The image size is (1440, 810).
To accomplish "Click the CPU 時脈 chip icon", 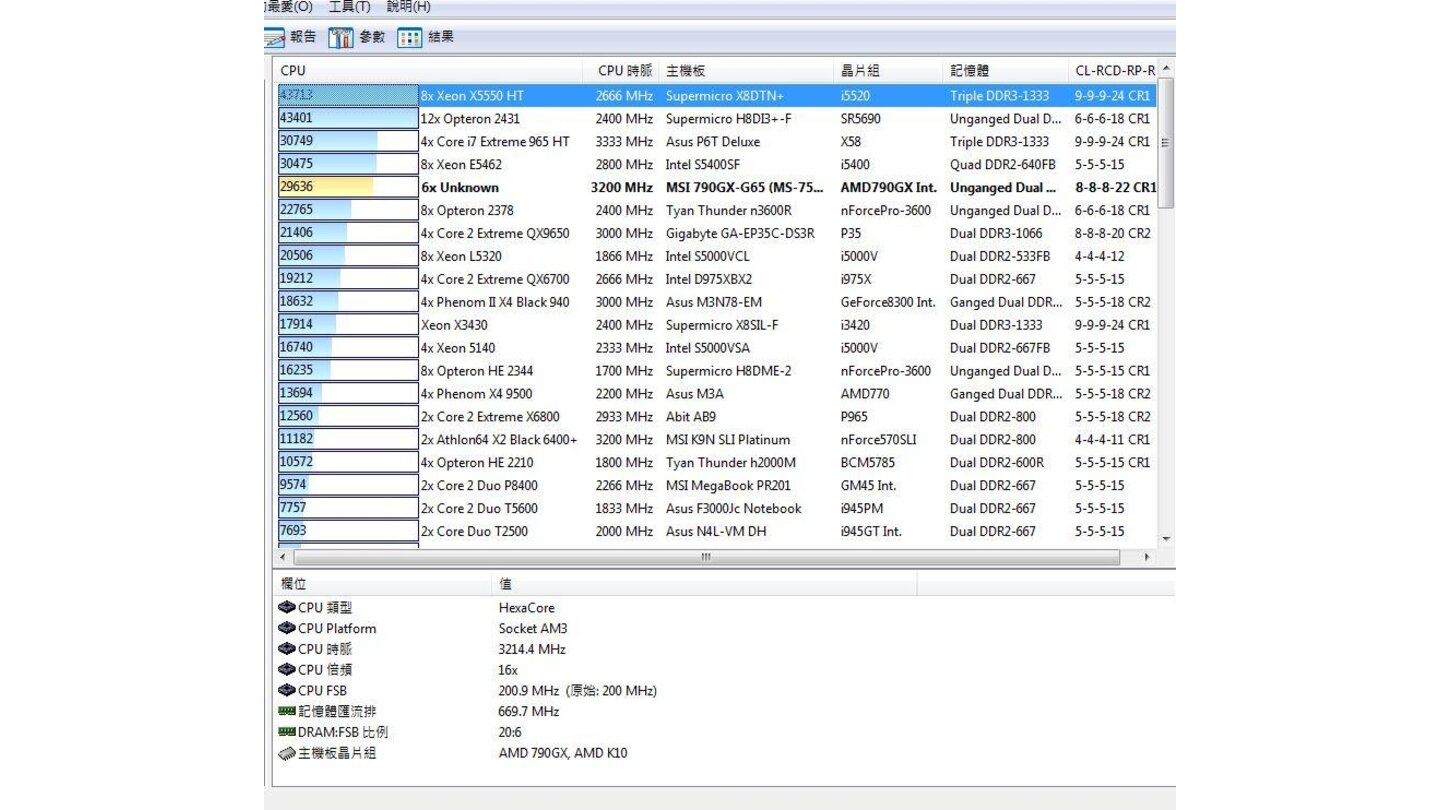I will 287,649.
